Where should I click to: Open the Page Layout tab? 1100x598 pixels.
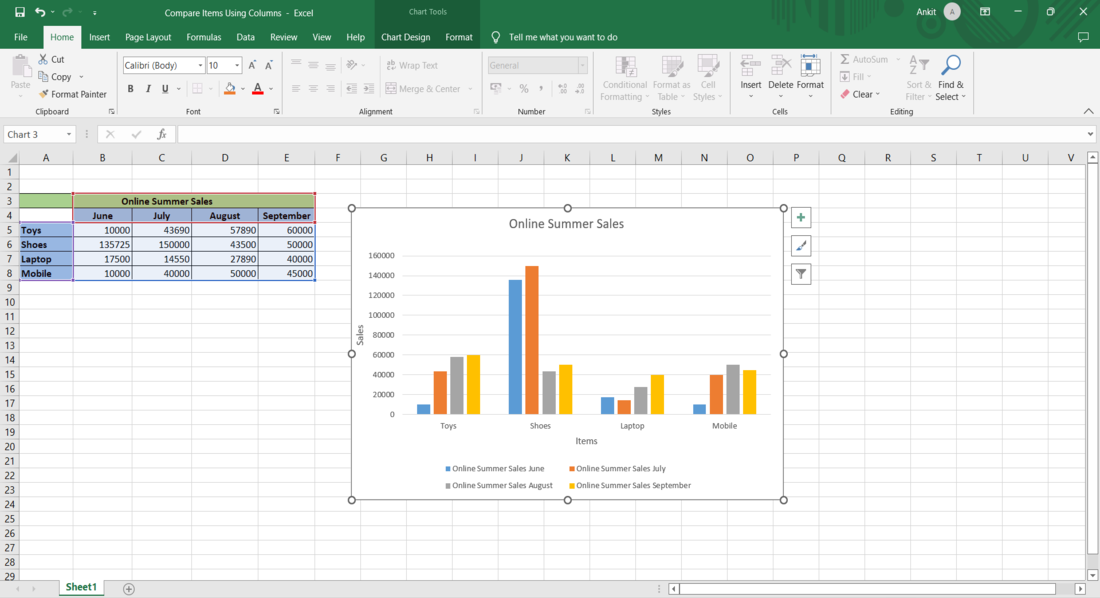click(148, 37)
